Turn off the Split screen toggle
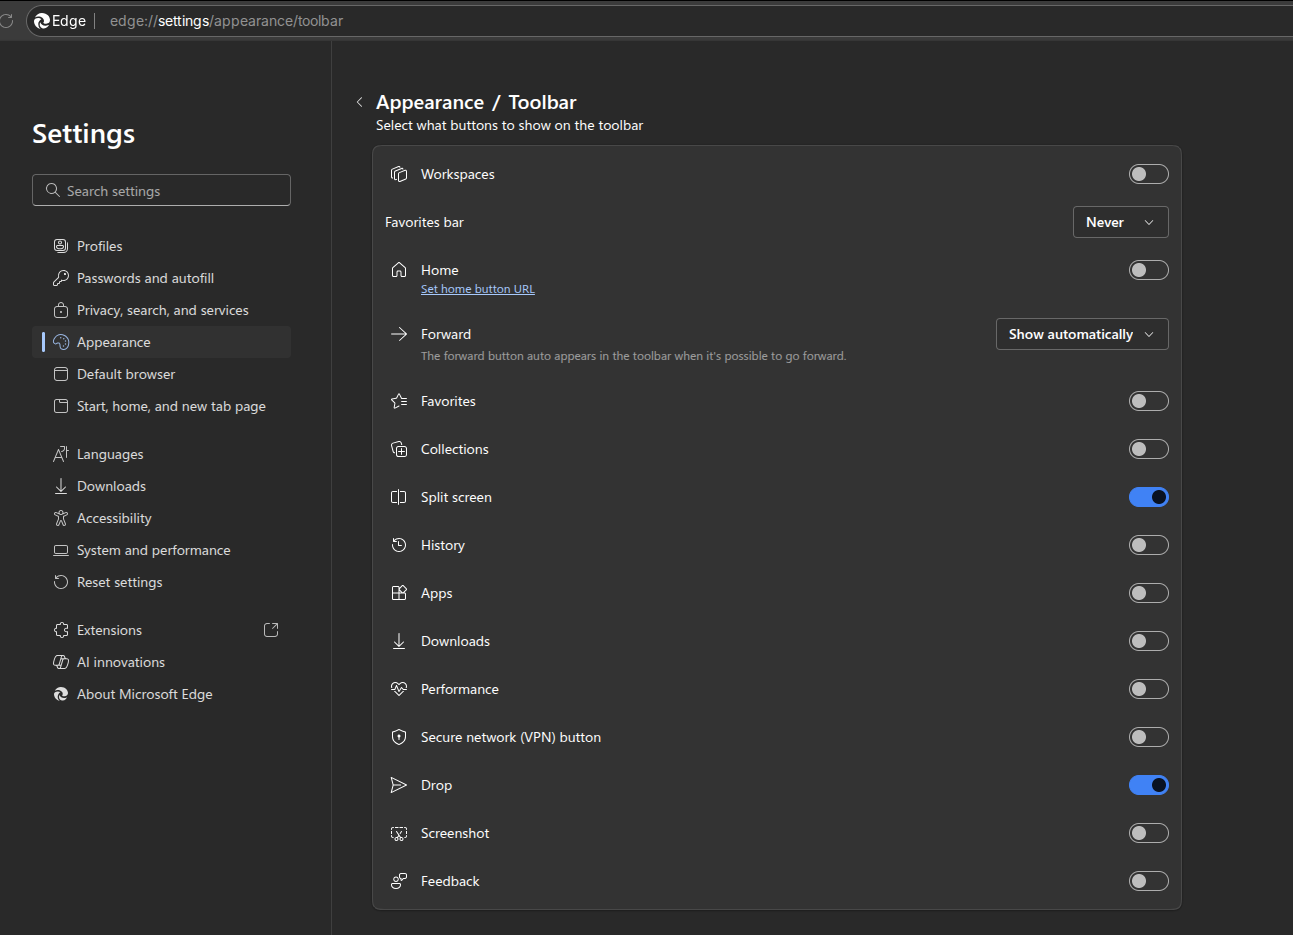This screenshot has height=935, width=1293. 1148,497
